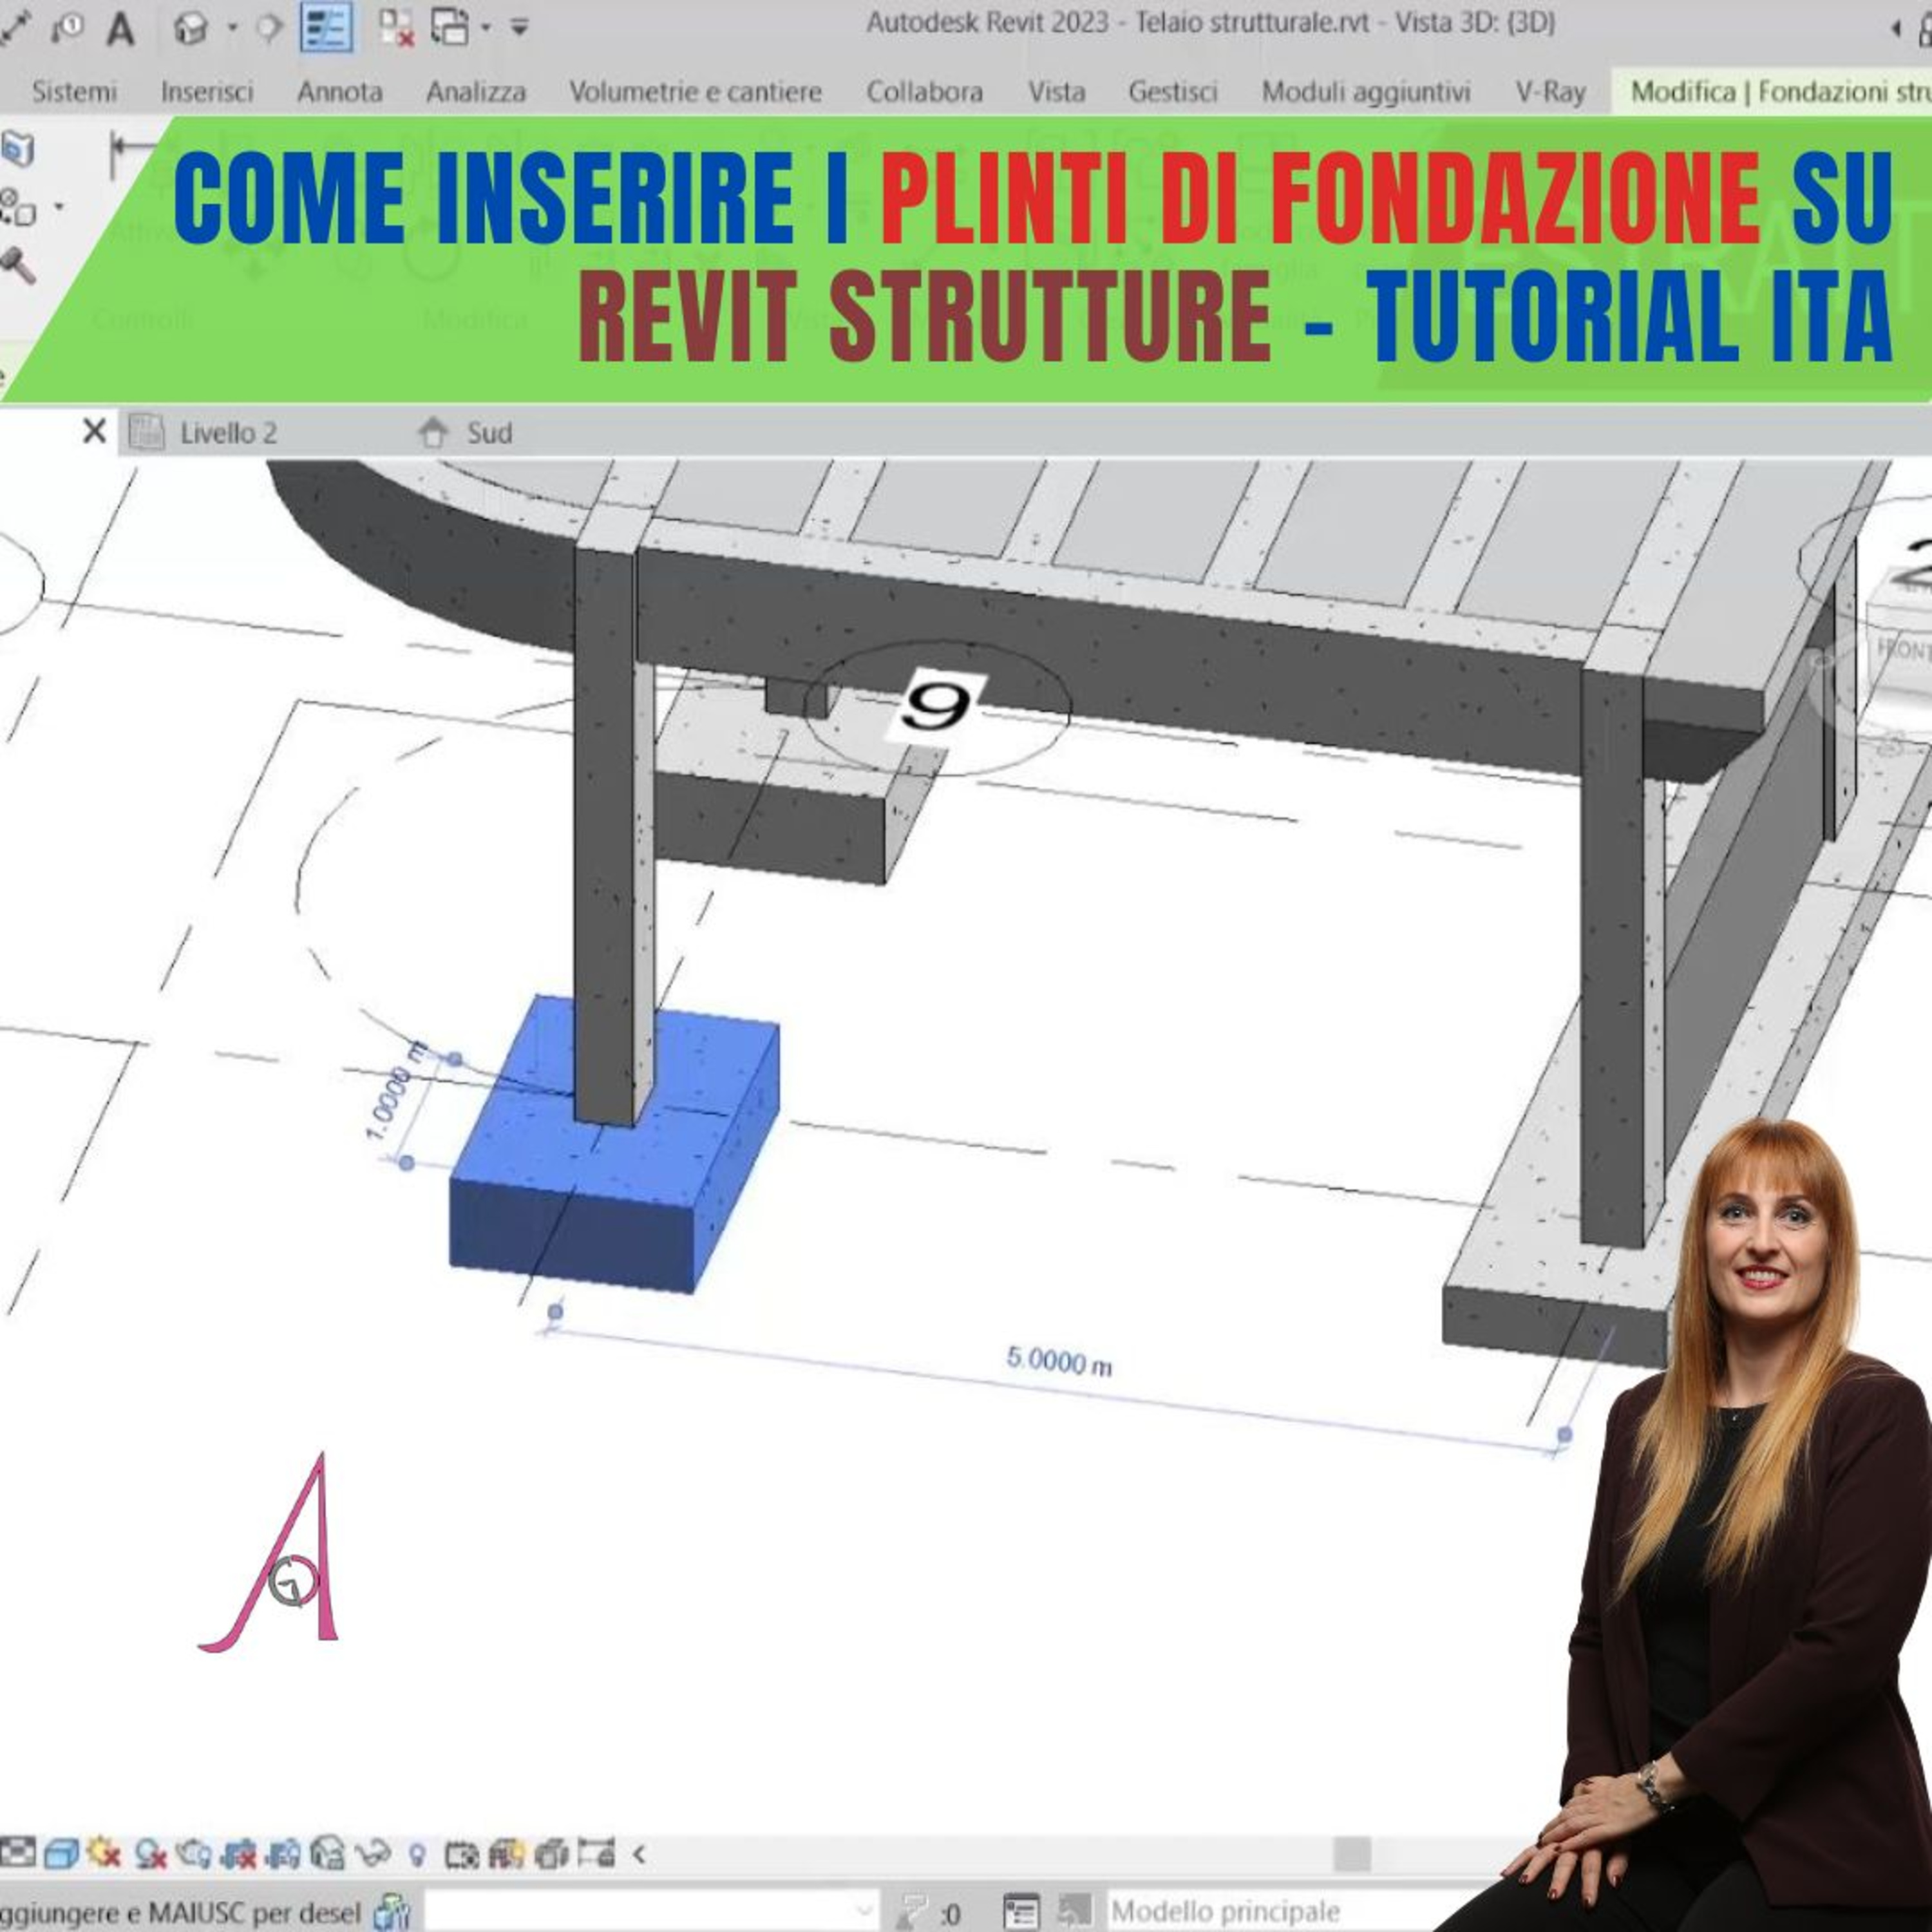1932x1932 pixels.
Task: Edit the 1.0000 m temporary dimension
Action: coord(396,1091)
